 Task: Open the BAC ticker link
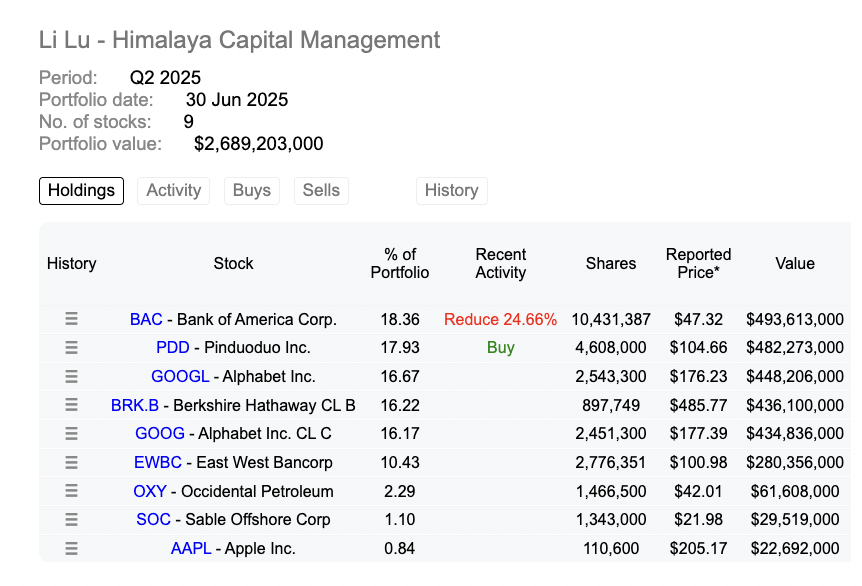[x=146, y=320]
